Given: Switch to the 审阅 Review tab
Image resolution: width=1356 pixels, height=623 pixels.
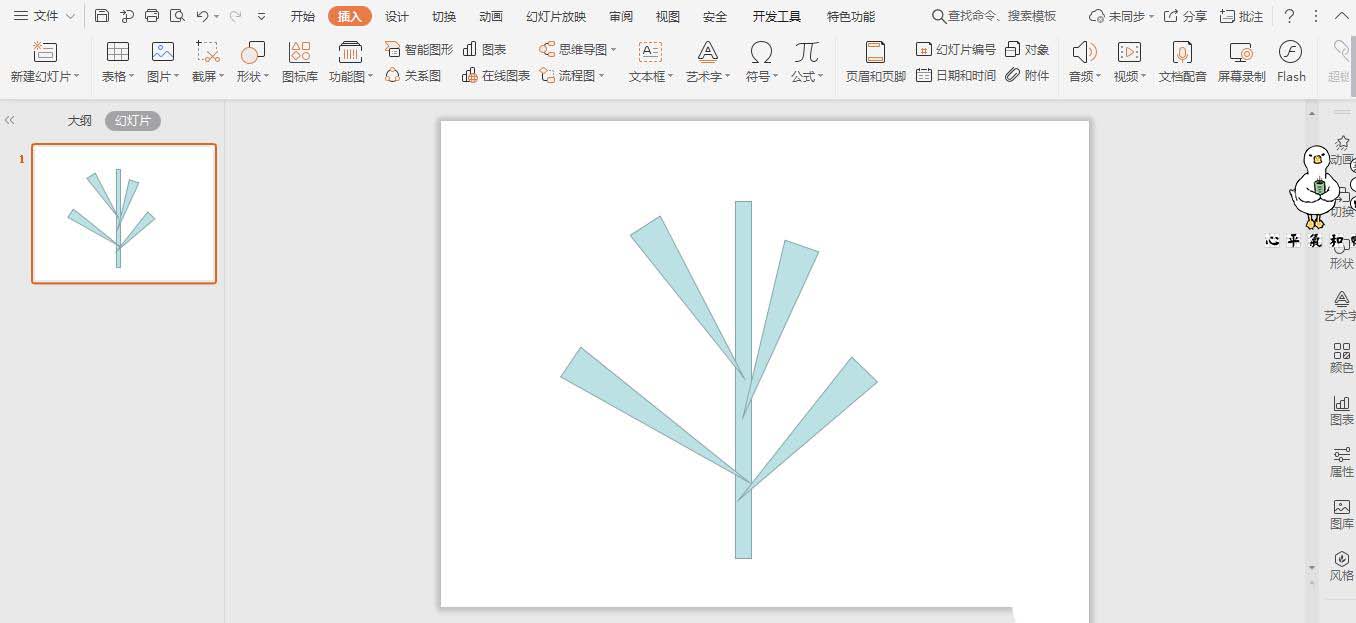Looking at the screenshot, I should [x=621, y=16].
